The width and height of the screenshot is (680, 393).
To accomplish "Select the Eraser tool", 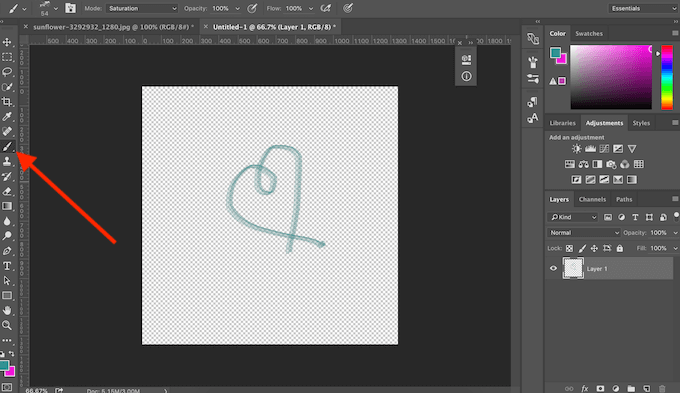I will pyautogui.click(x=7, y=191).
